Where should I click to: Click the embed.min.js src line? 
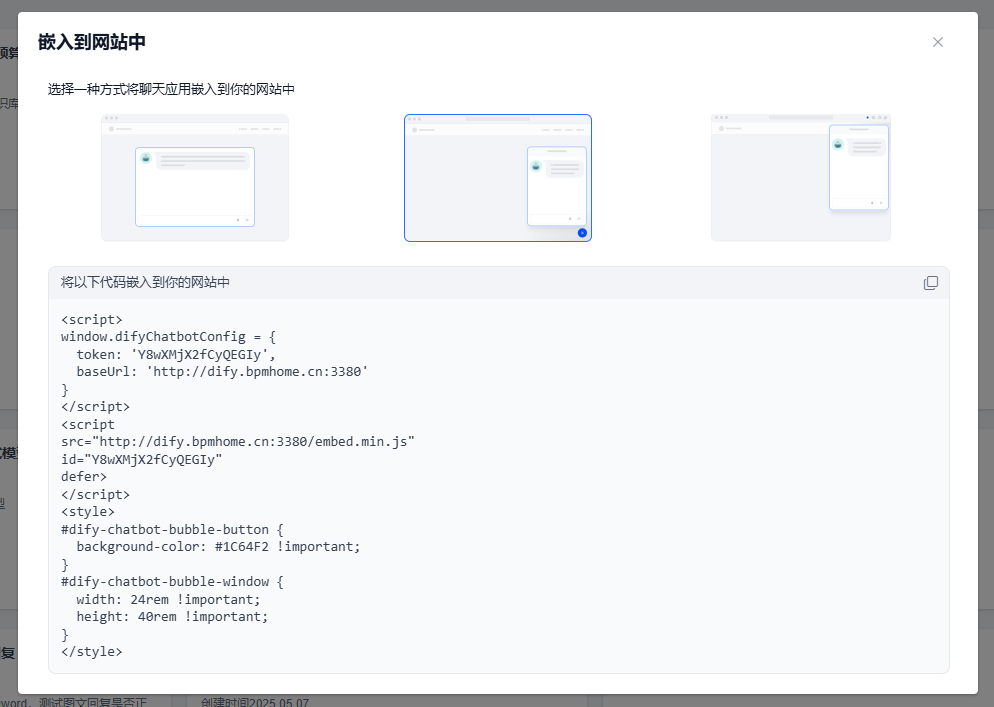[x=238, y=441]
